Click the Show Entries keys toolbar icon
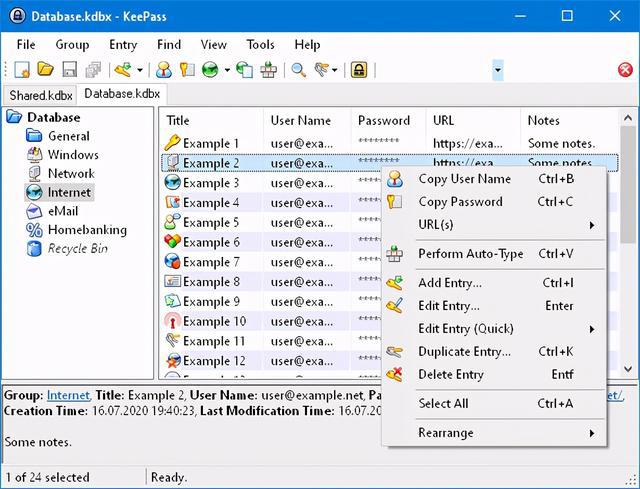The width and height of the screenshot is (640, 489). [x=322, y=70]
